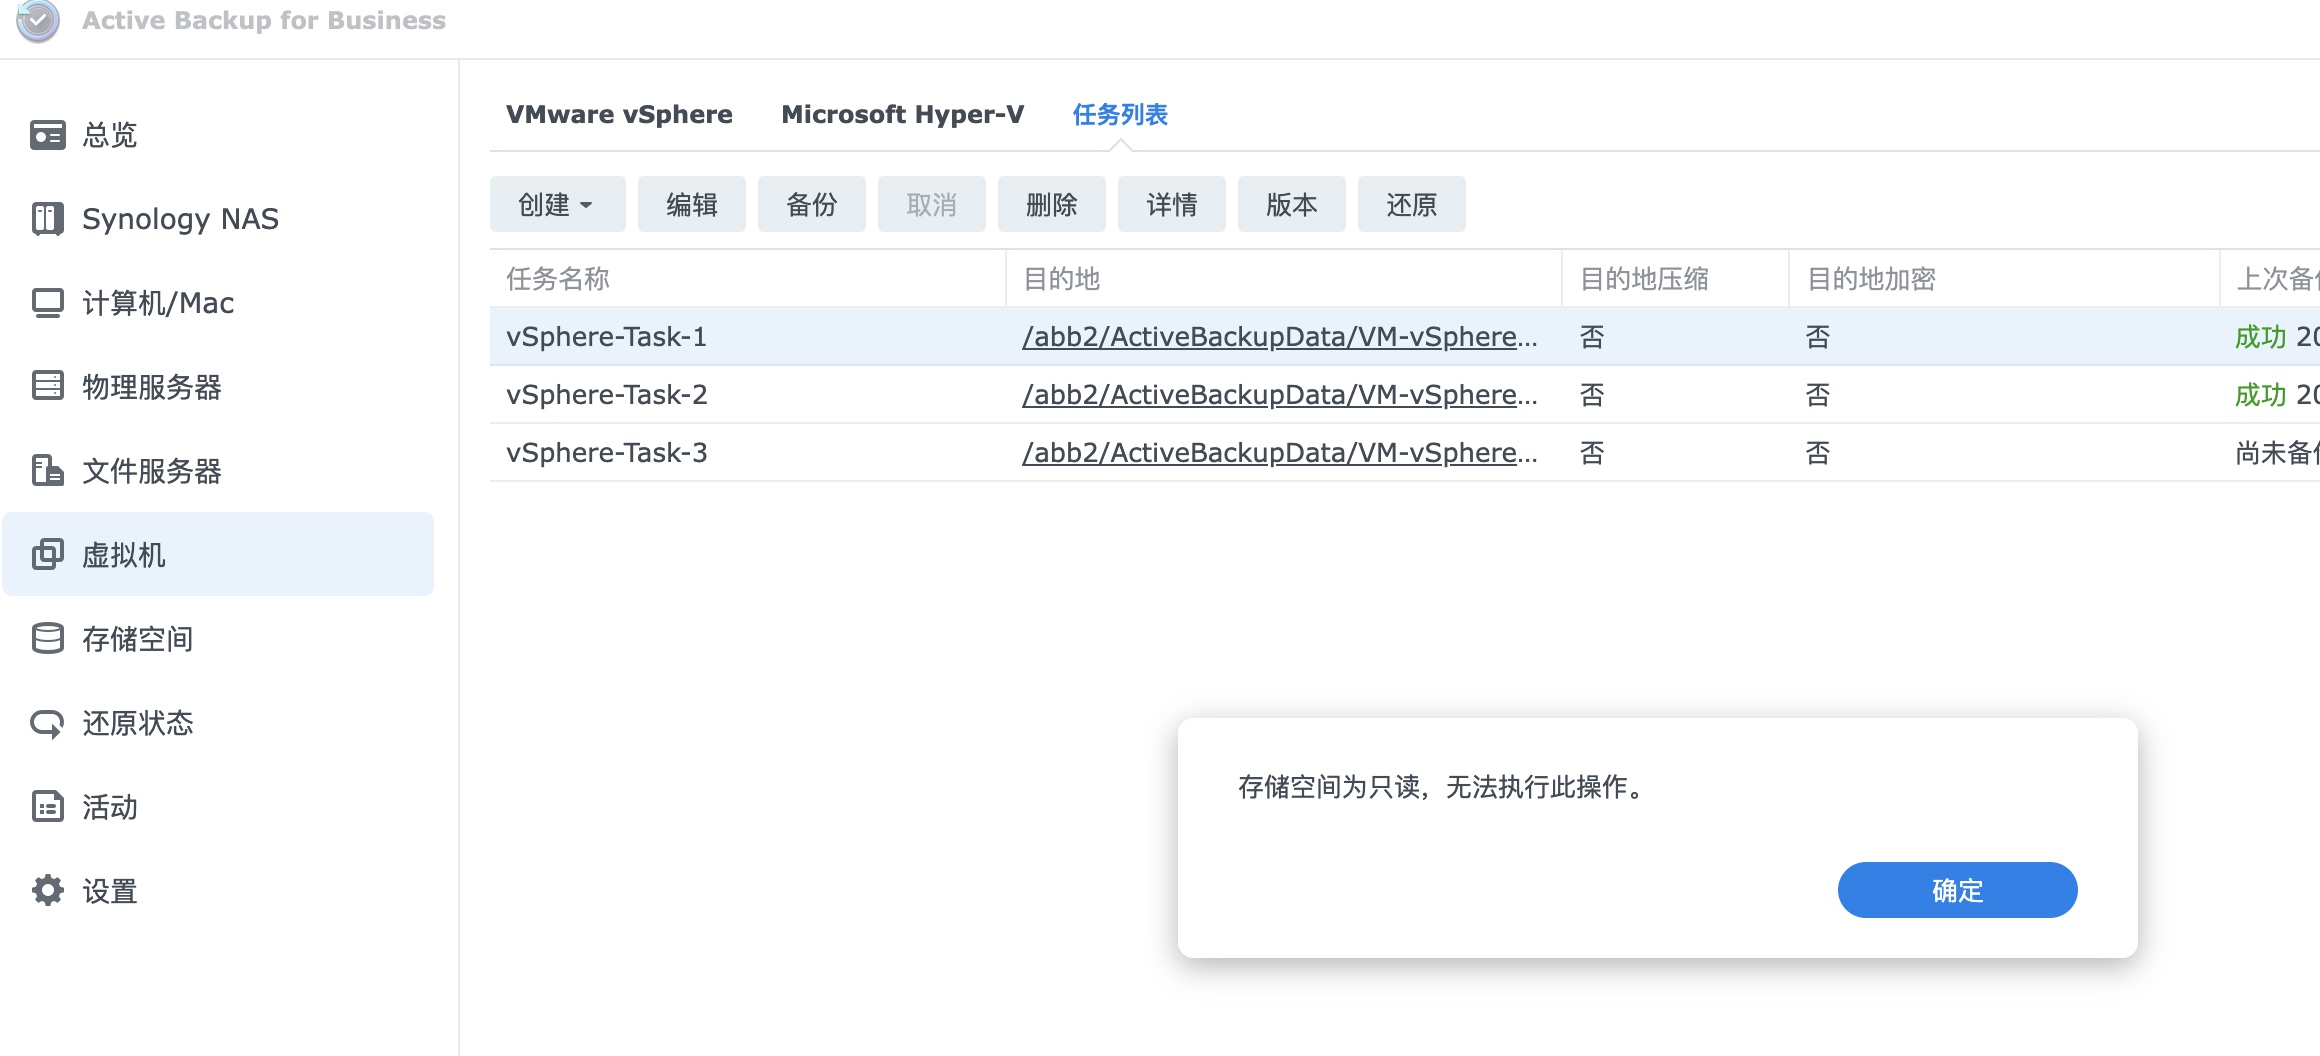
Task: Click the 文件服务器 file server icon
Action: (48, 470)
